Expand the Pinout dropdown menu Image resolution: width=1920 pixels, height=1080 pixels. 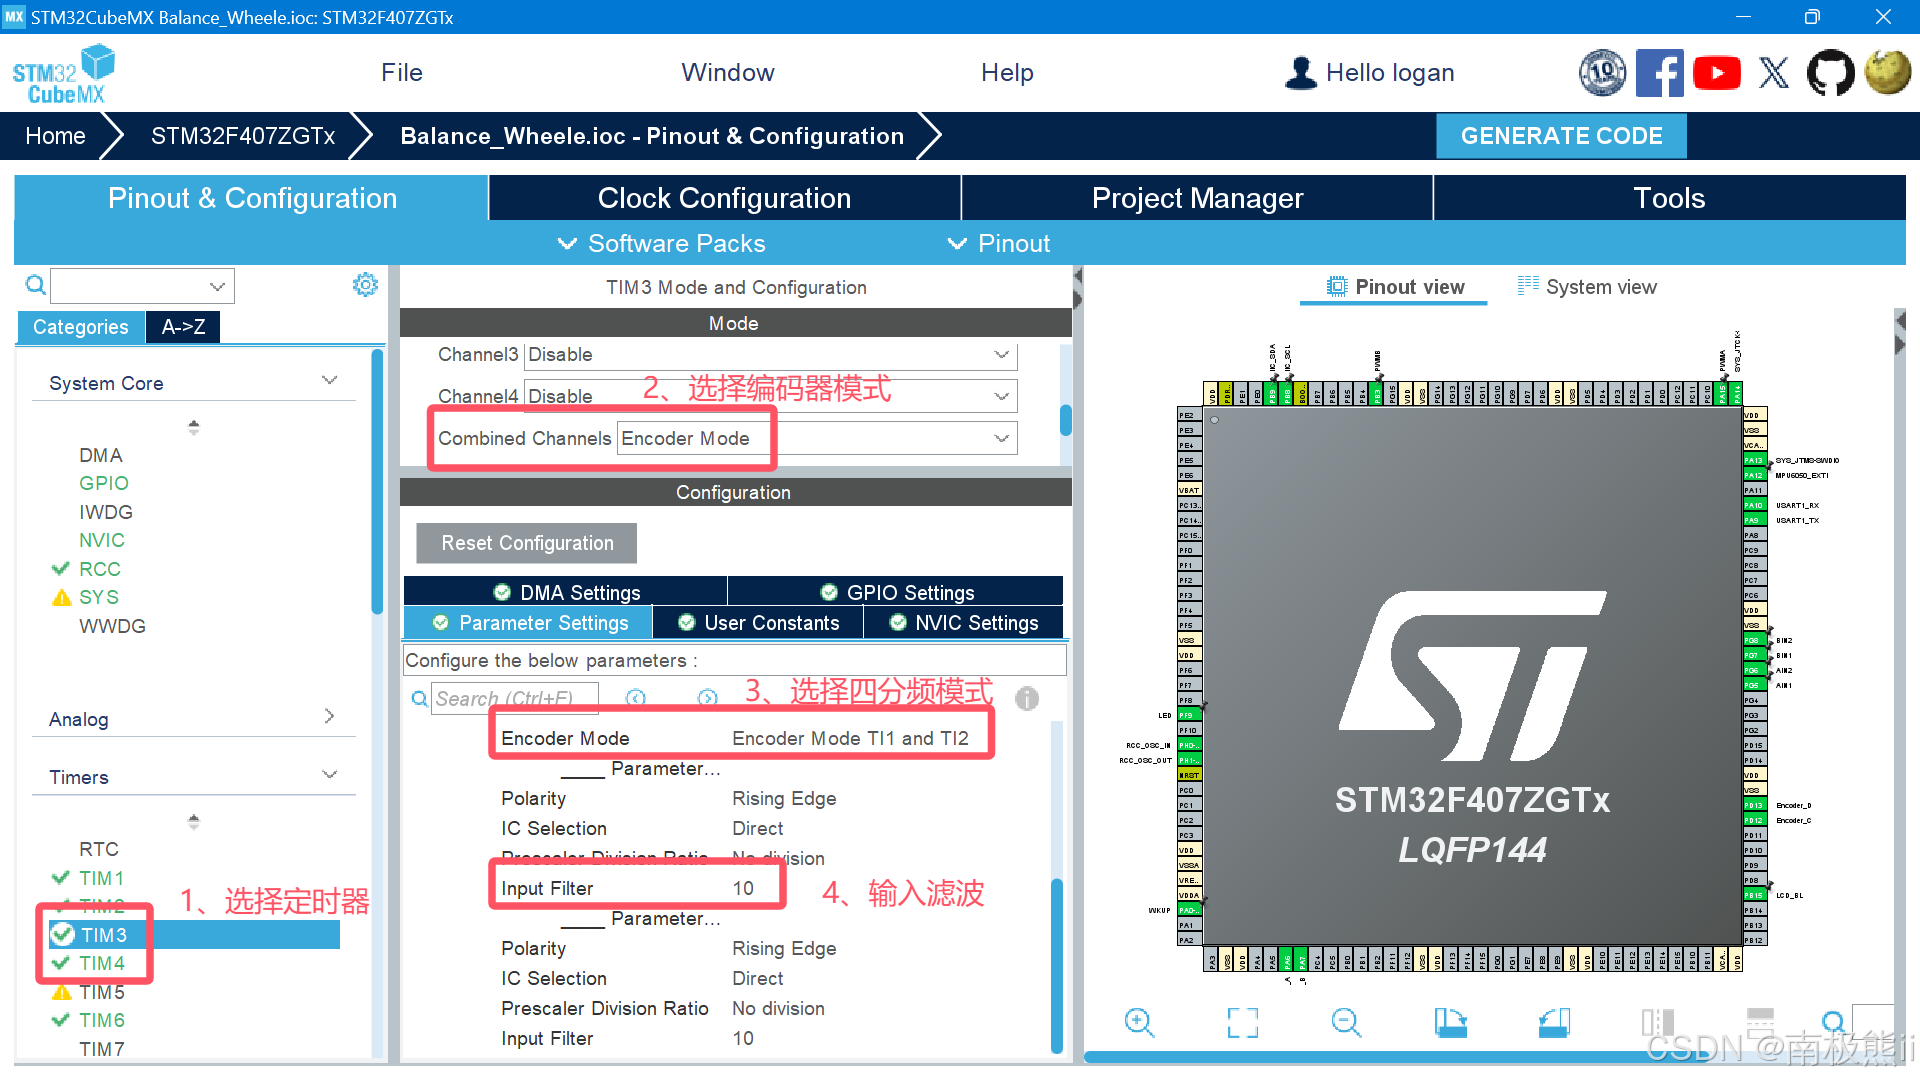(x=998, y=243)
